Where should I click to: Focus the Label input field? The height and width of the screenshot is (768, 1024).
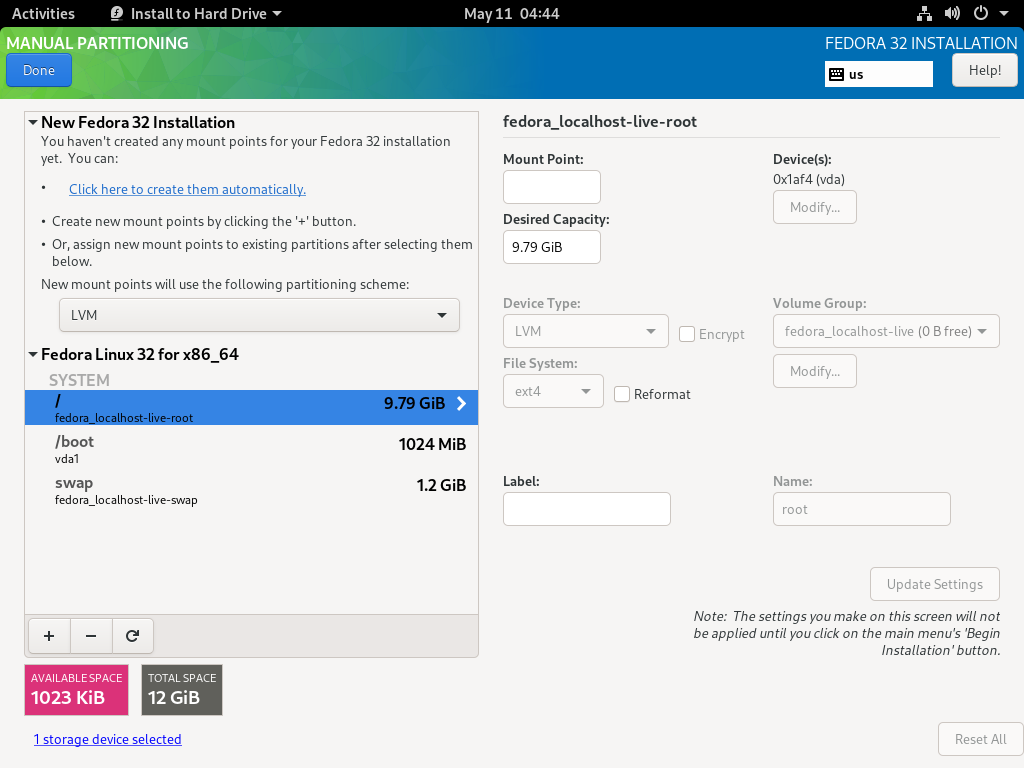[586, 509]
